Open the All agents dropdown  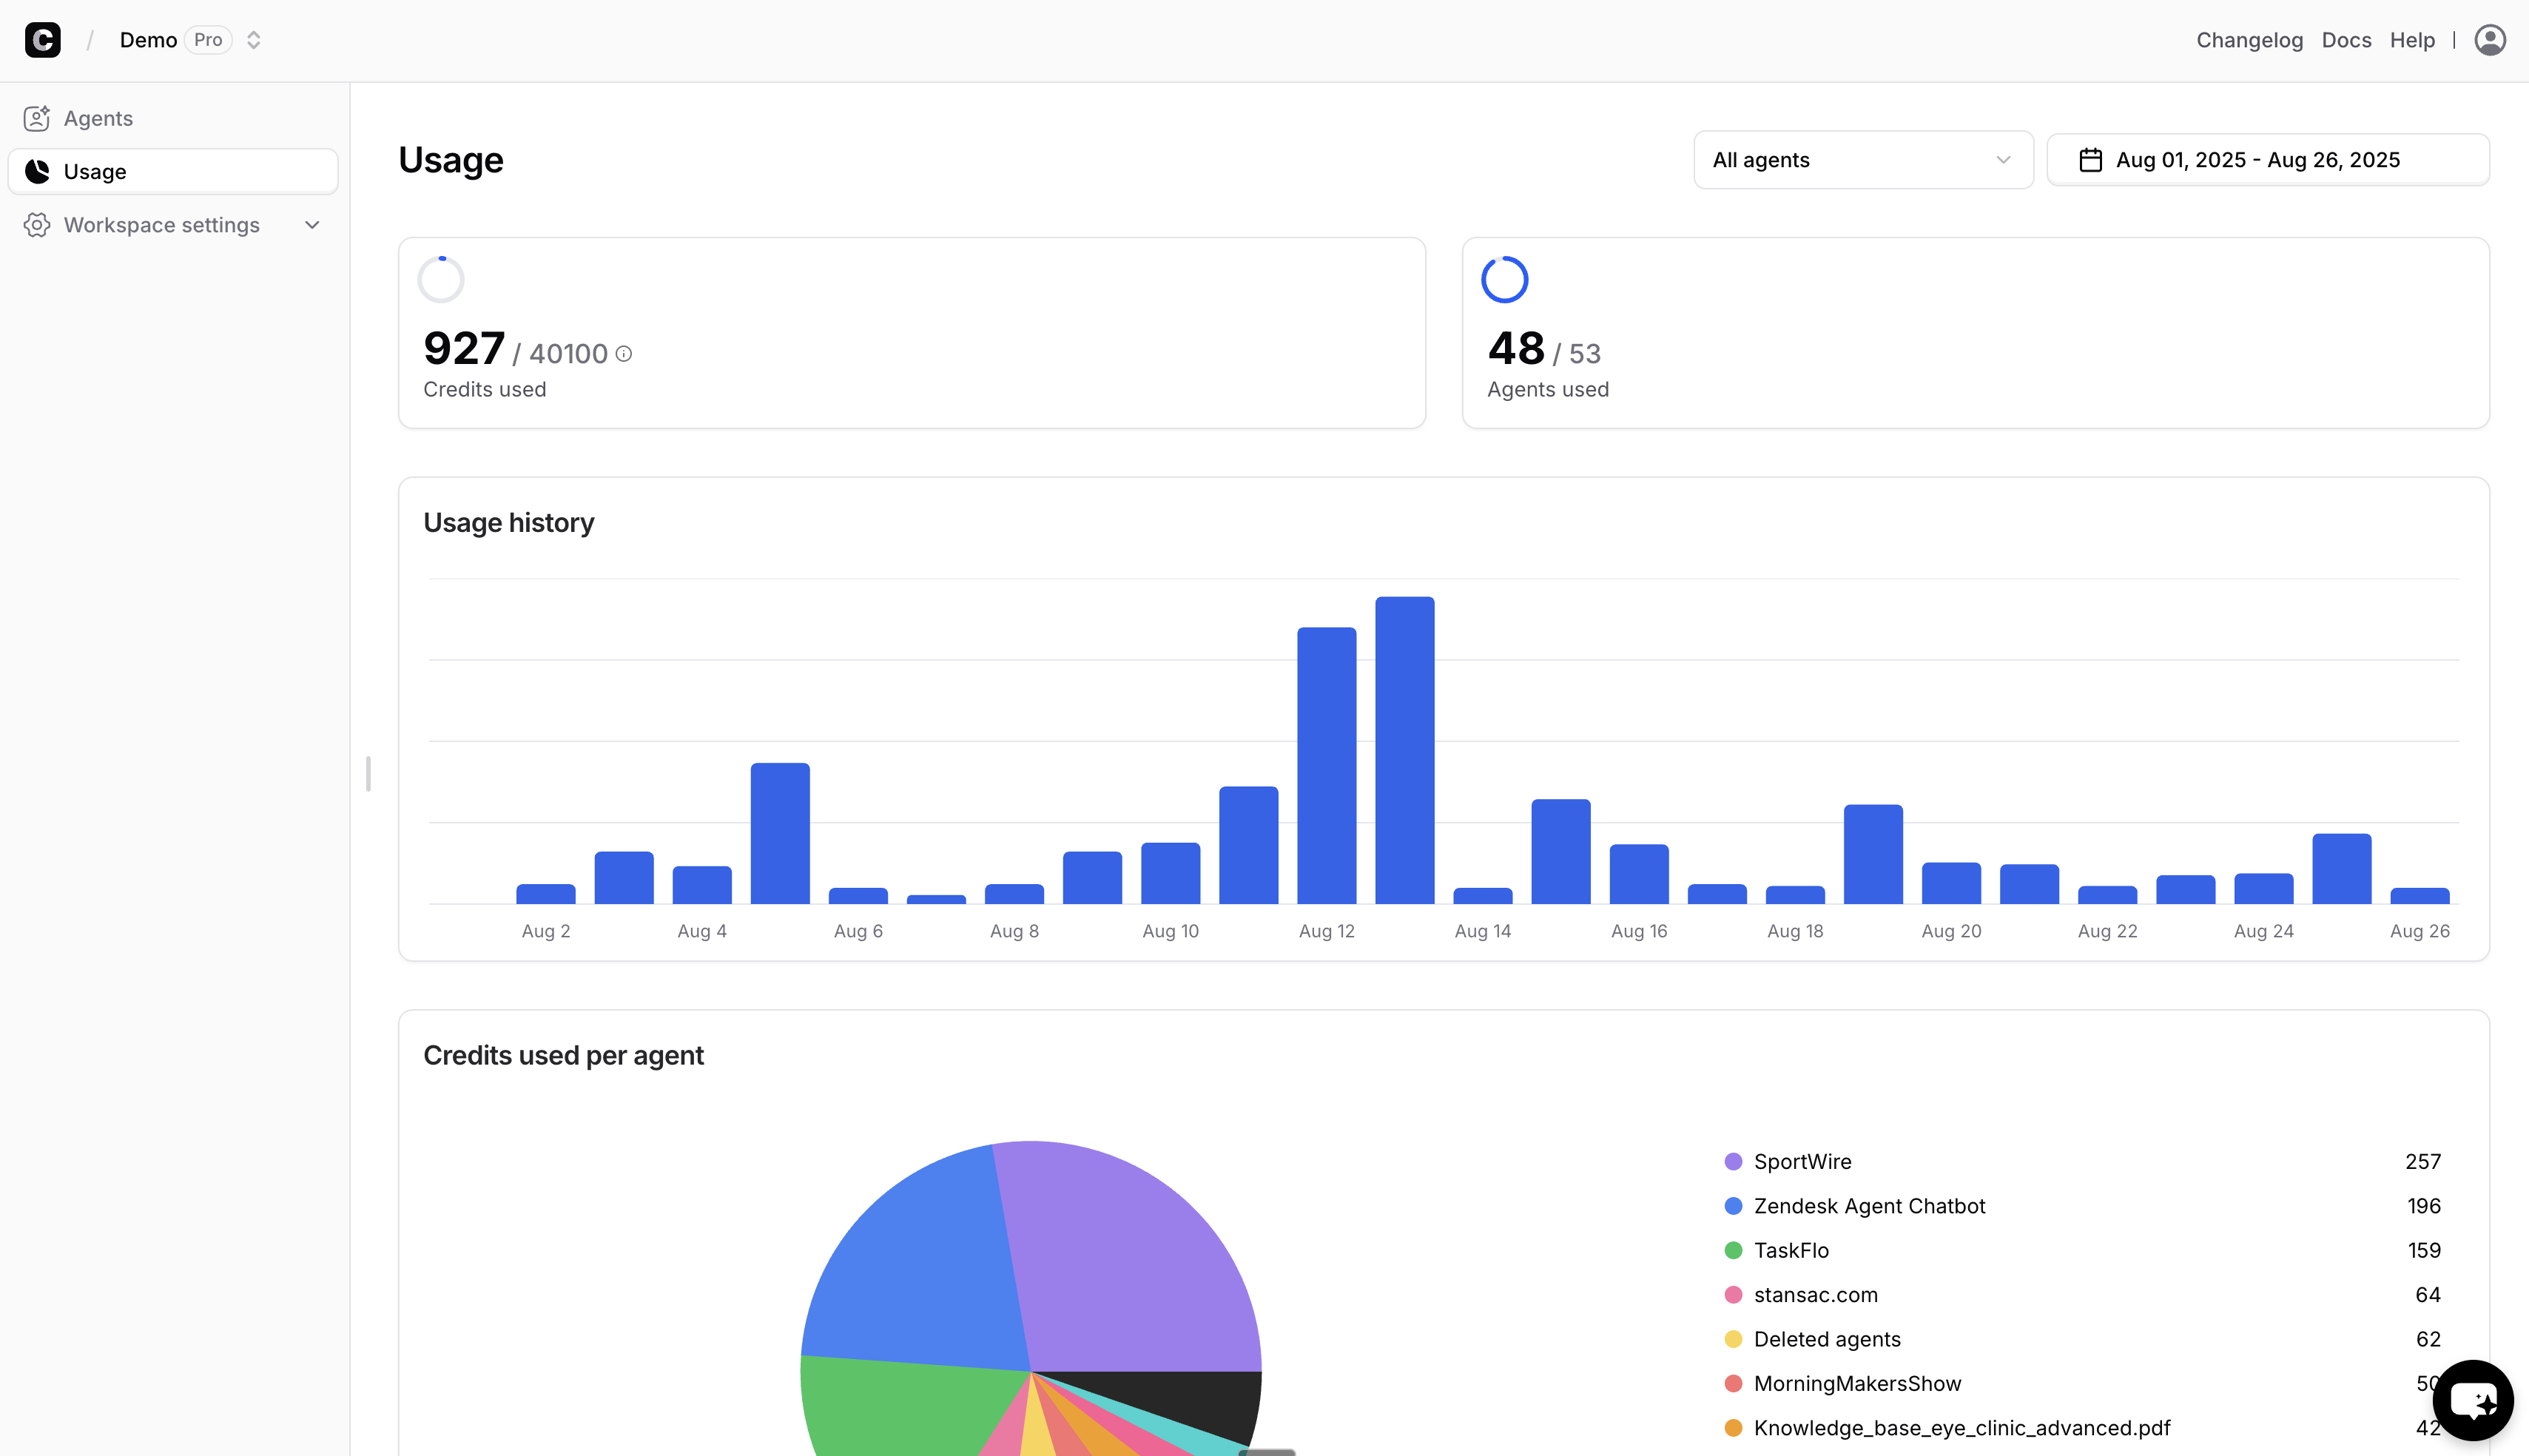1862,160
